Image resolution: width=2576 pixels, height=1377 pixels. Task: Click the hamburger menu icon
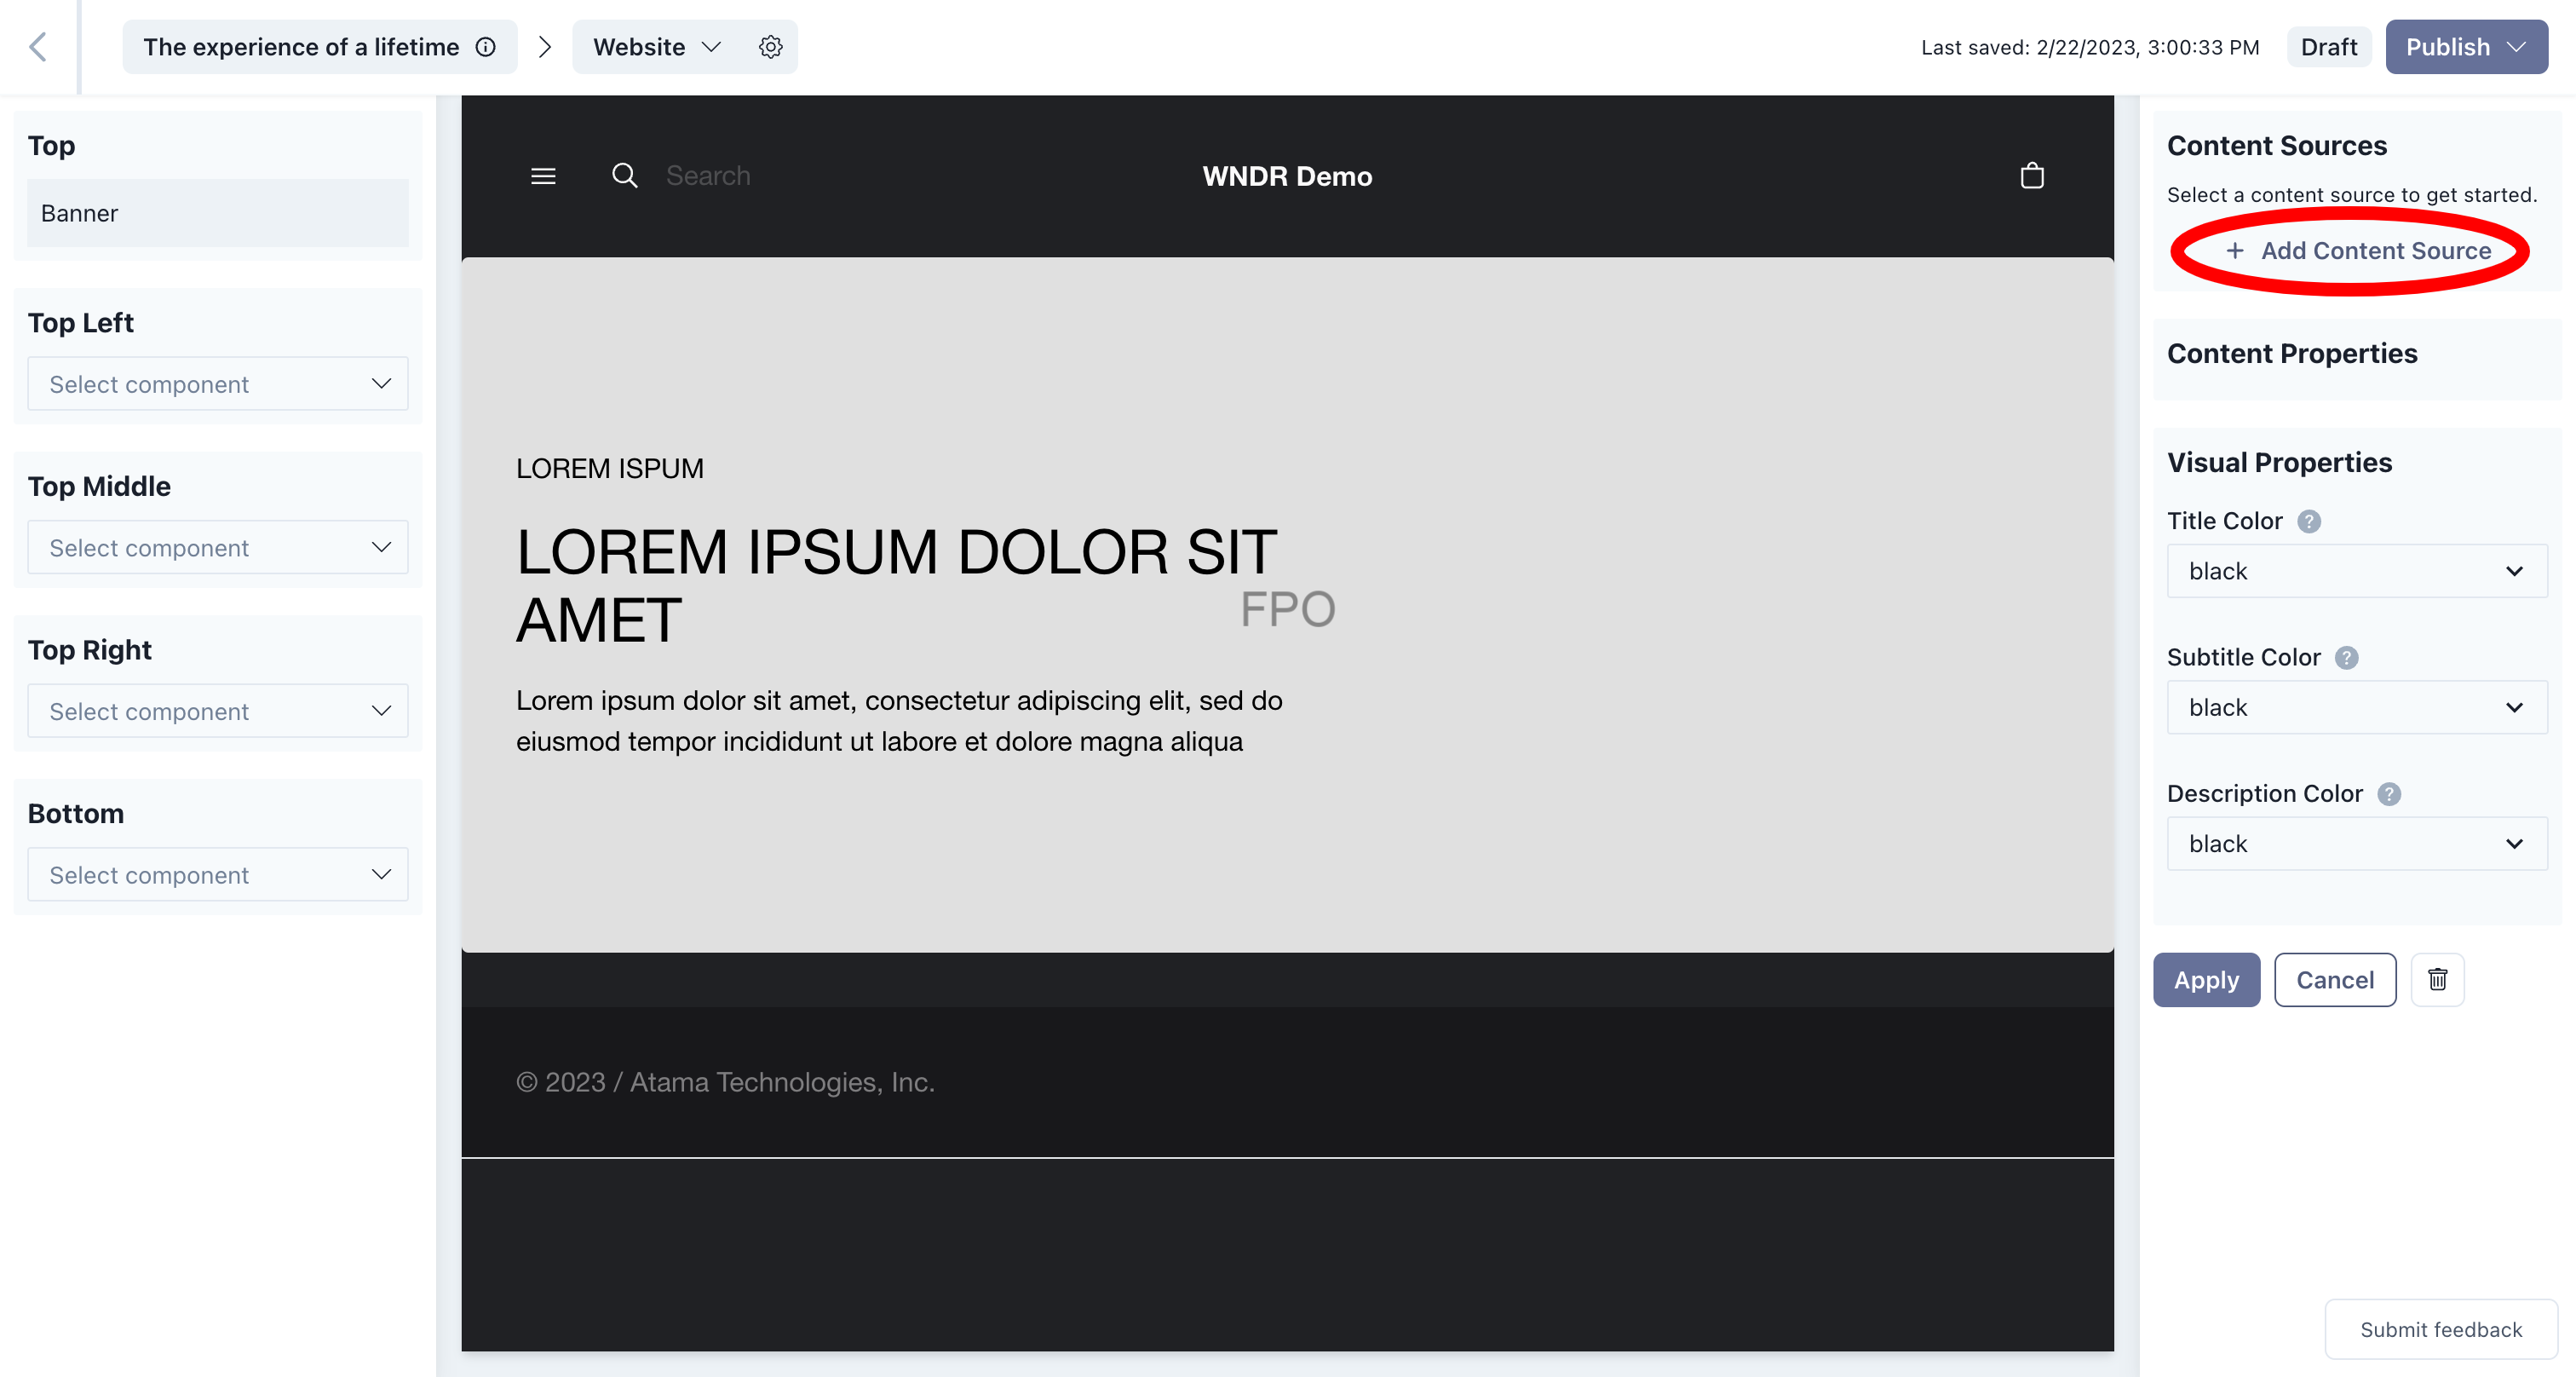click(542, 177)
